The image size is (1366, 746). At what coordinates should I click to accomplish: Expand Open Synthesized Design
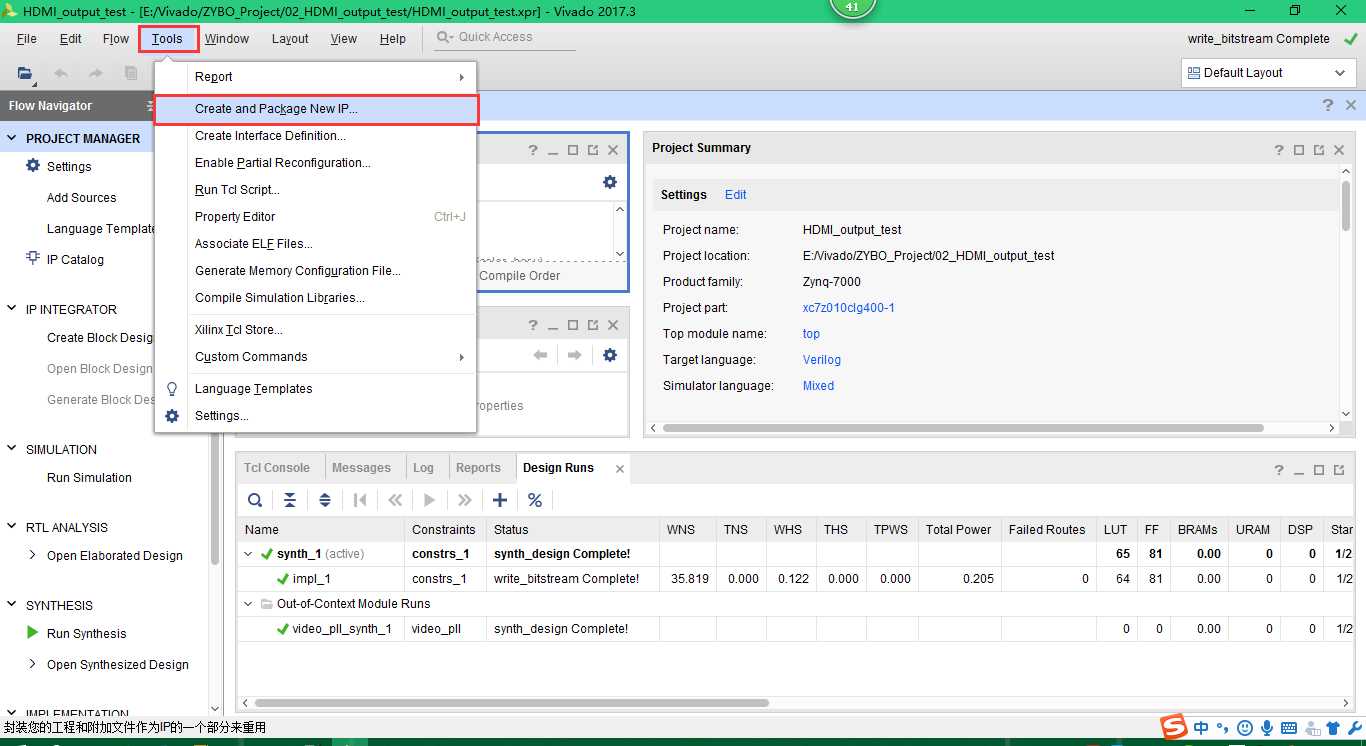tap(33, 664)
